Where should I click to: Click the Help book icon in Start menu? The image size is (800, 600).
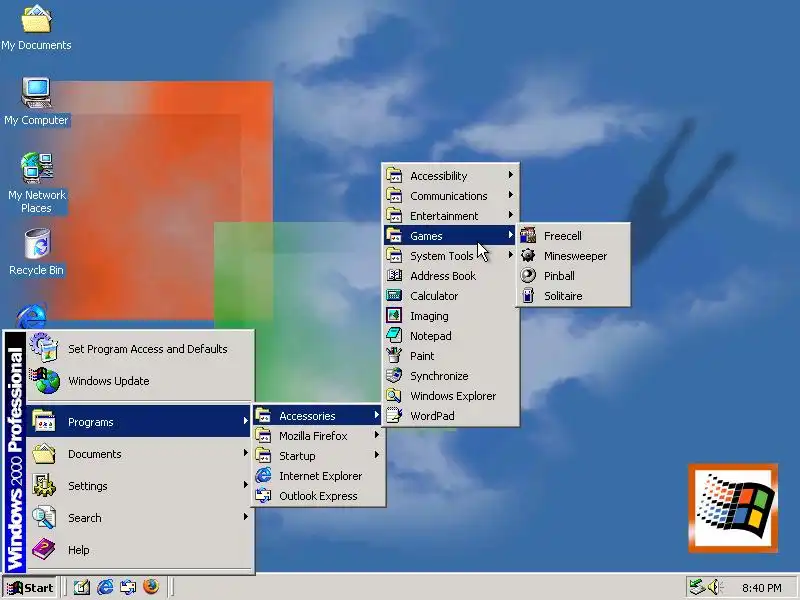click(x=44, y=549)
